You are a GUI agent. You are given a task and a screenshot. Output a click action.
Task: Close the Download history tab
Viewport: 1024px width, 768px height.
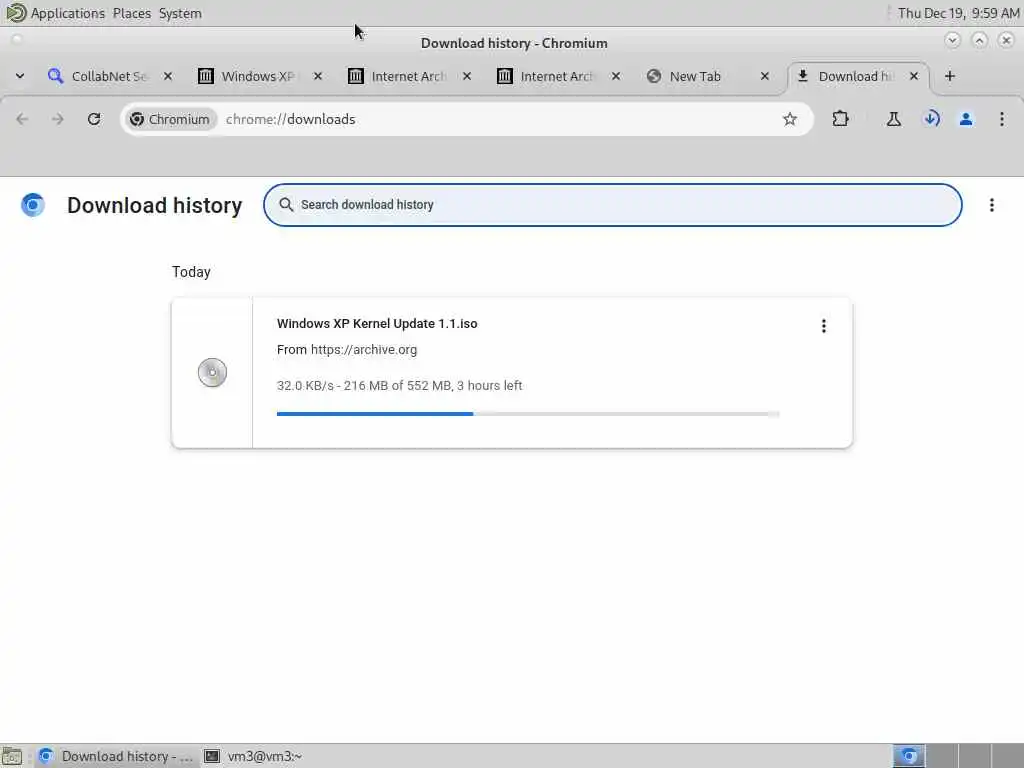(914, 76)
